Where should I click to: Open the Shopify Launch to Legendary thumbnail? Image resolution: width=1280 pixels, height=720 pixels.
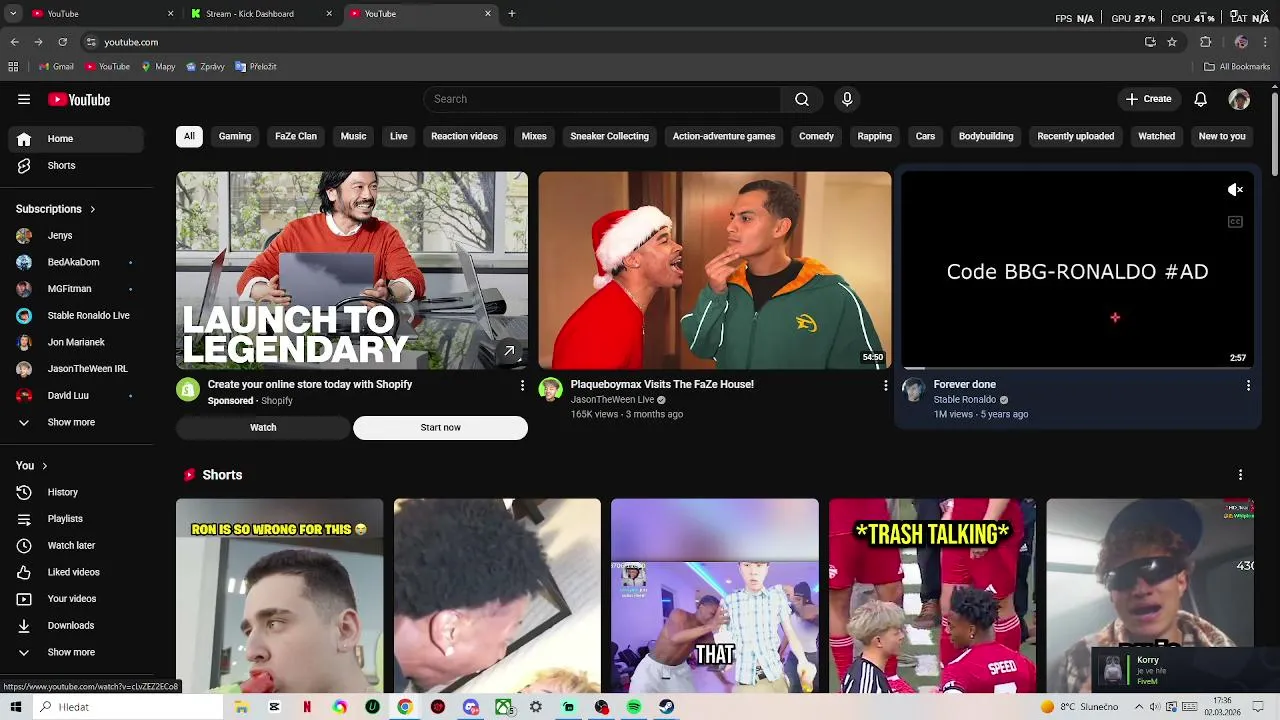coord(352,270)
